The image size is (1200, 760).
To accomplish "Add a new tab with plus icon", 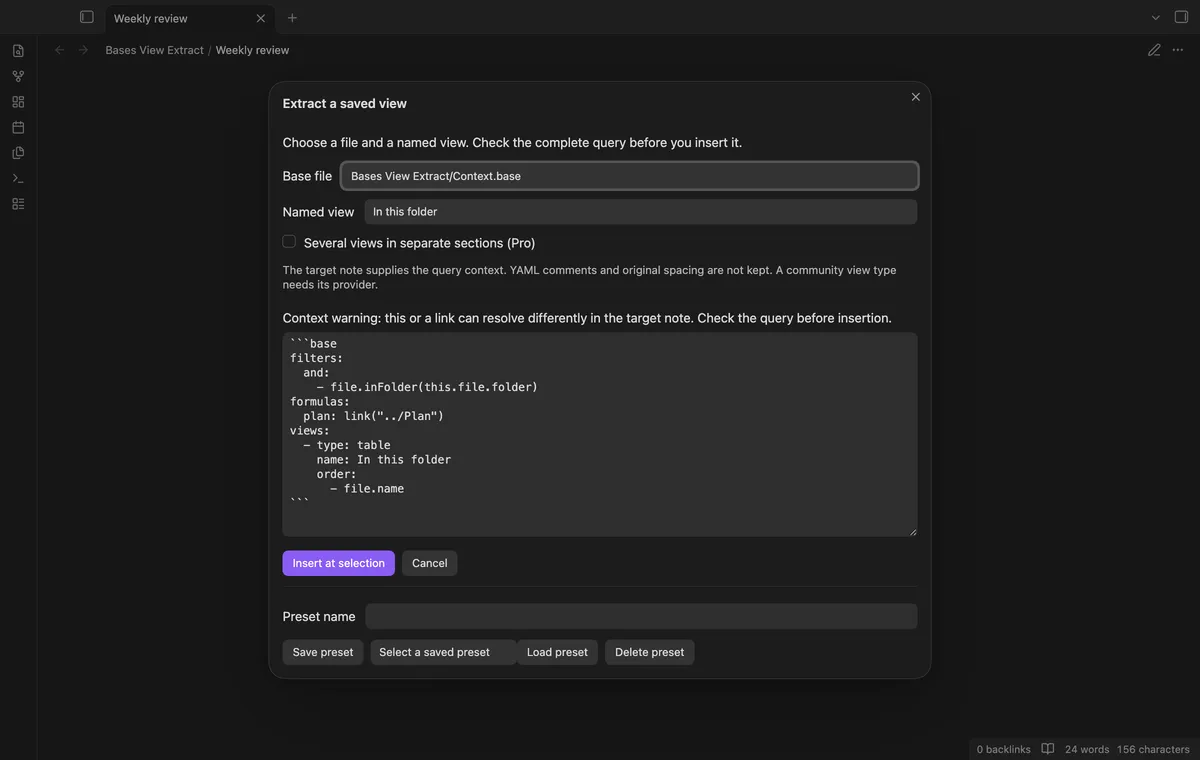I will pos(292,18).
